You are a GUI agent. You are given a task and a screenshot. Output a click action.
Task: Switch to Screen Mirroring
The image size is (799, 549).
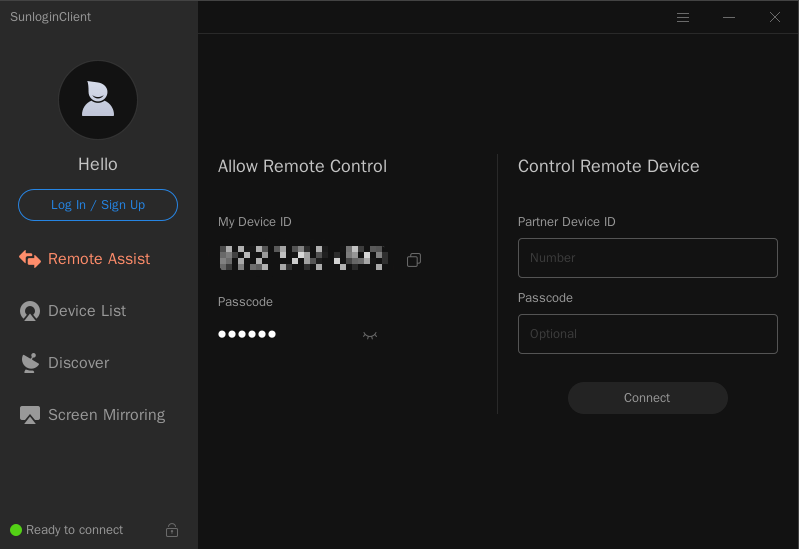click(x=92, y=415)
